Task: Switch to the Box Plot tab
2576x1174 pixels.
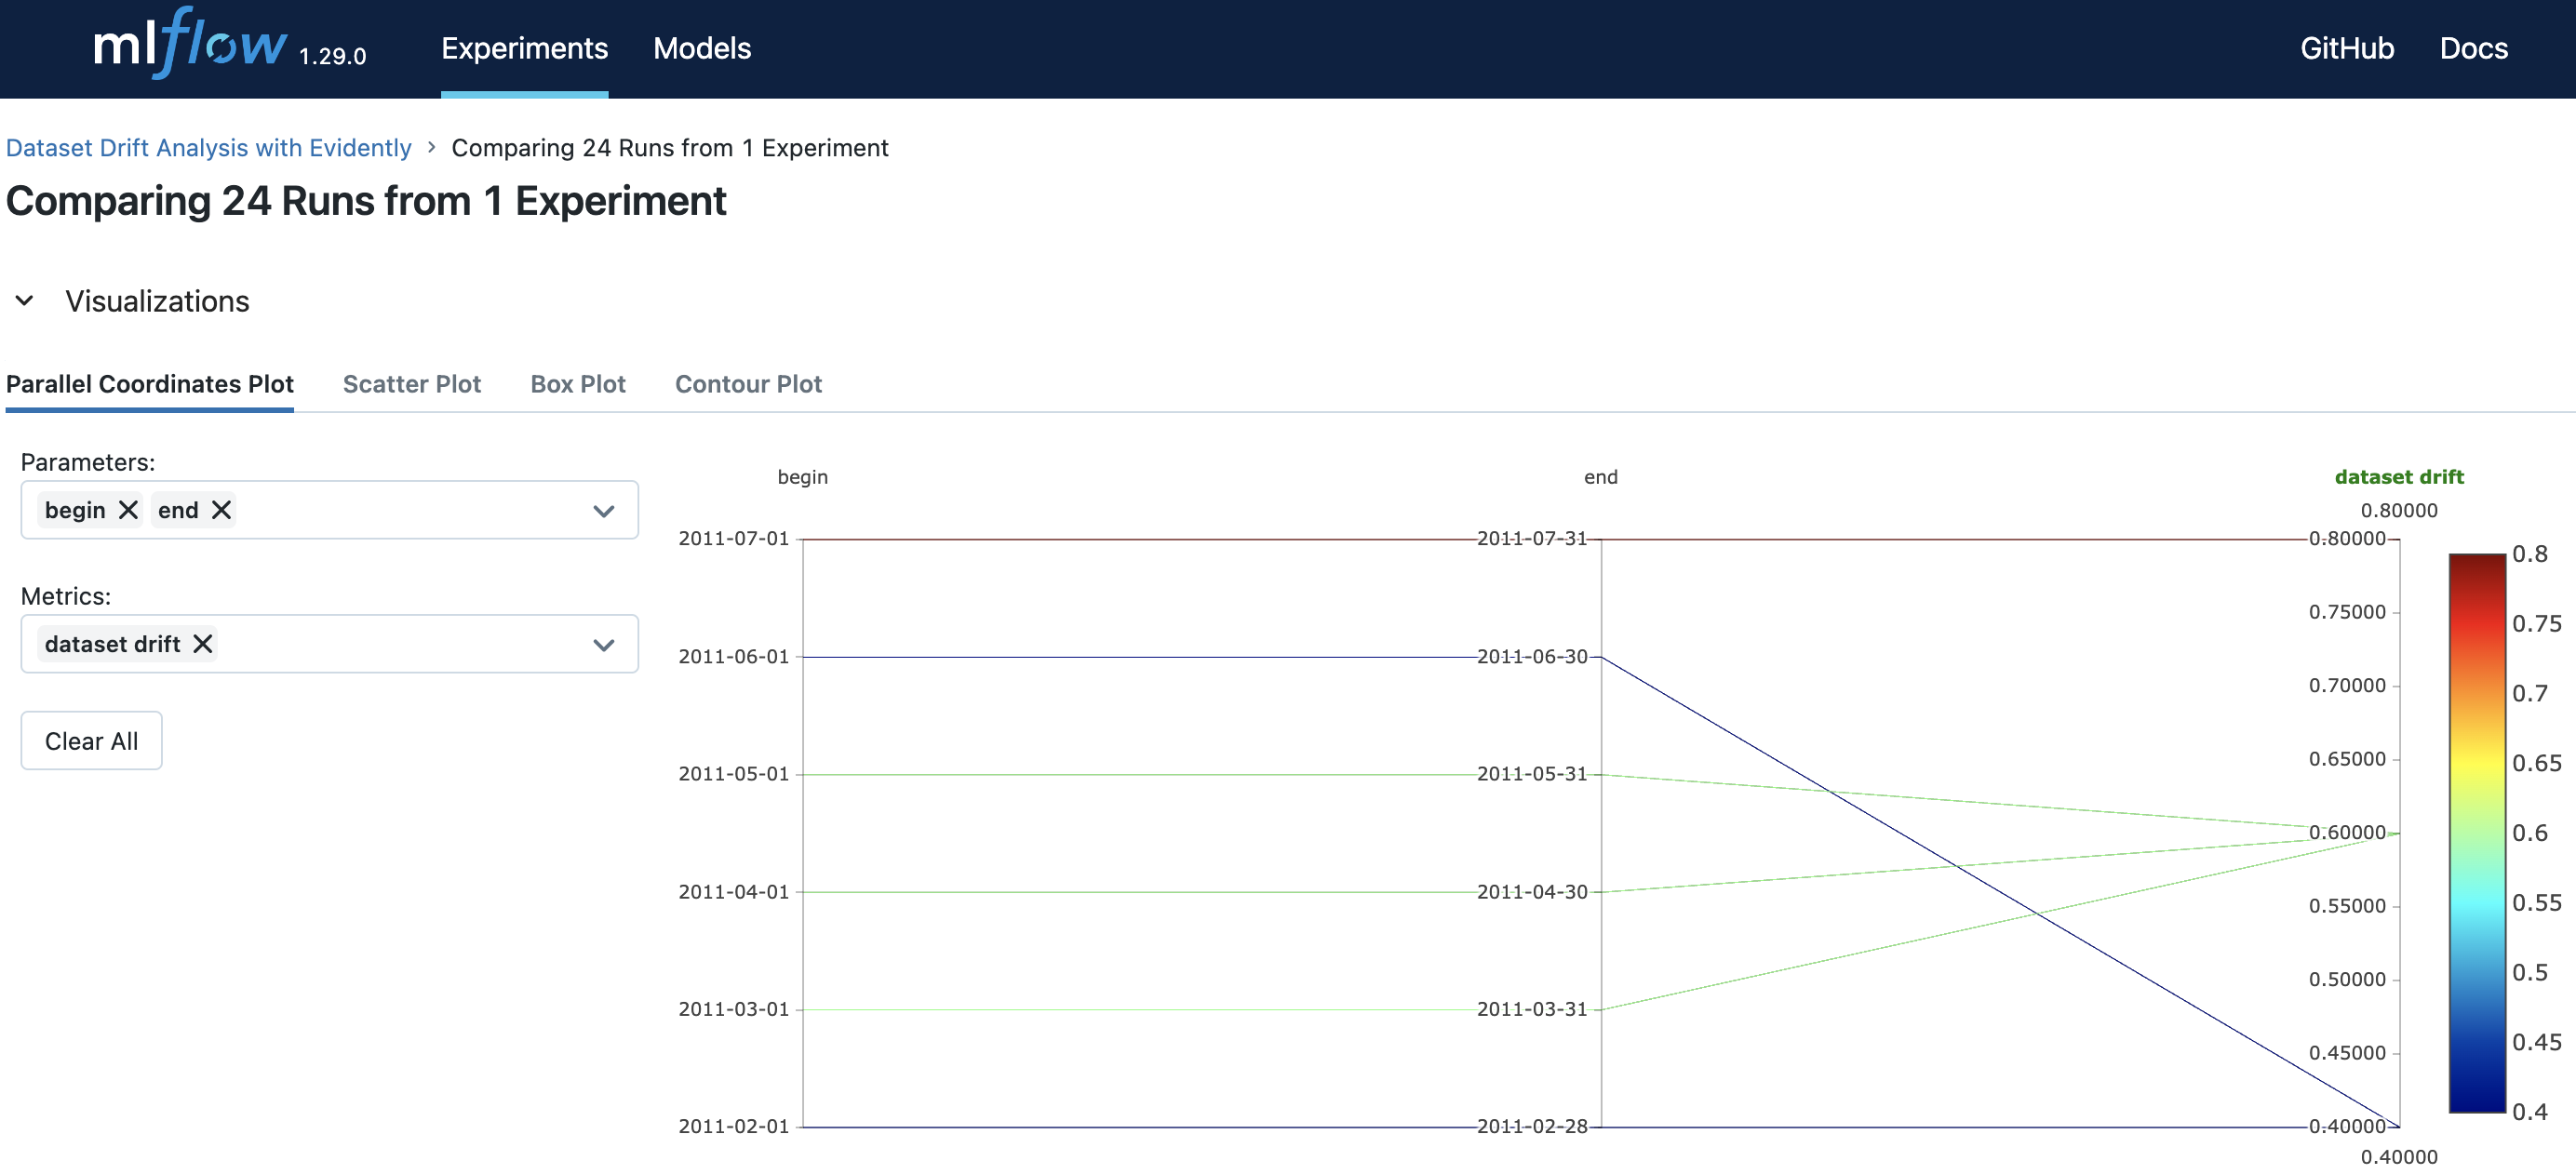Action: (x=577, y=384)
